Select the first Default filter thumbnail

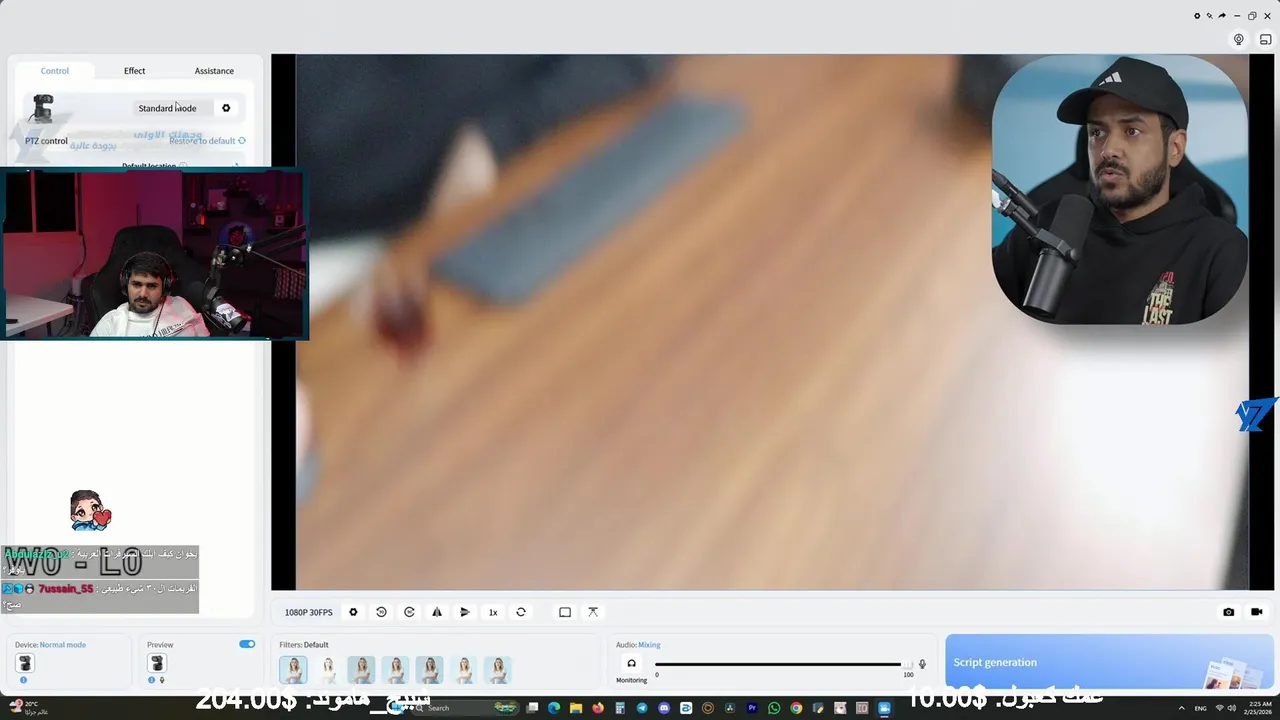tap(293, 669)
